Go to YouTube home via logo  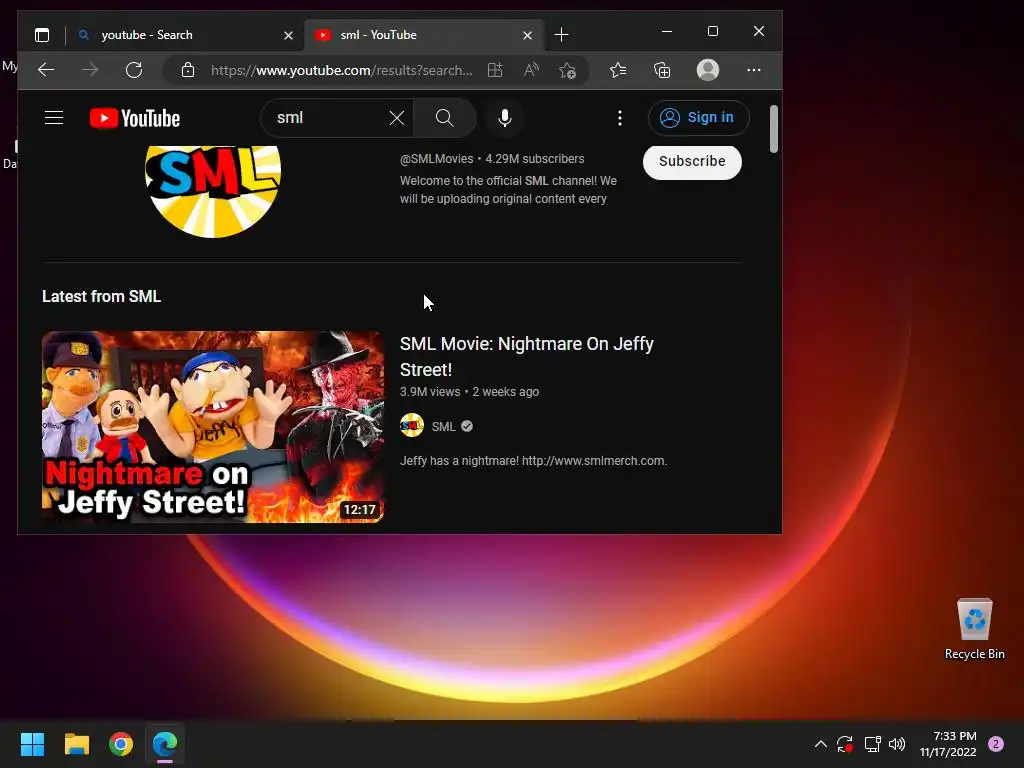(x=135, y=118)
